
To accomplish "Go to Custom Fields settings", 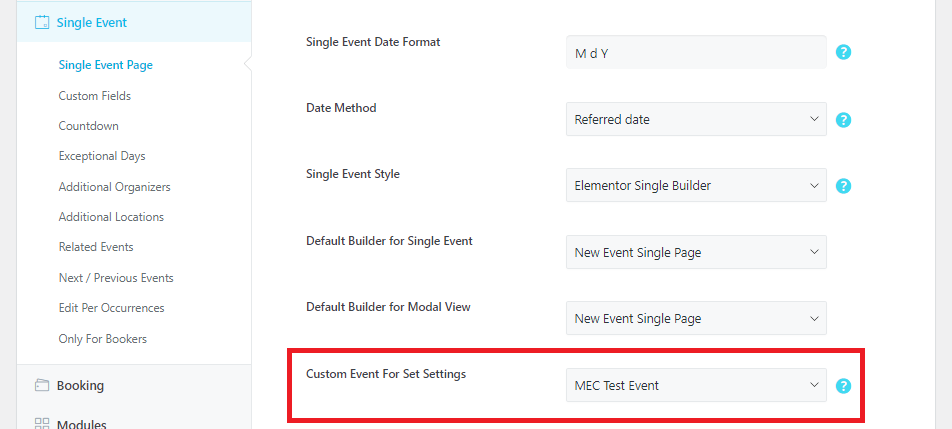I will click(x=95, y=96).
